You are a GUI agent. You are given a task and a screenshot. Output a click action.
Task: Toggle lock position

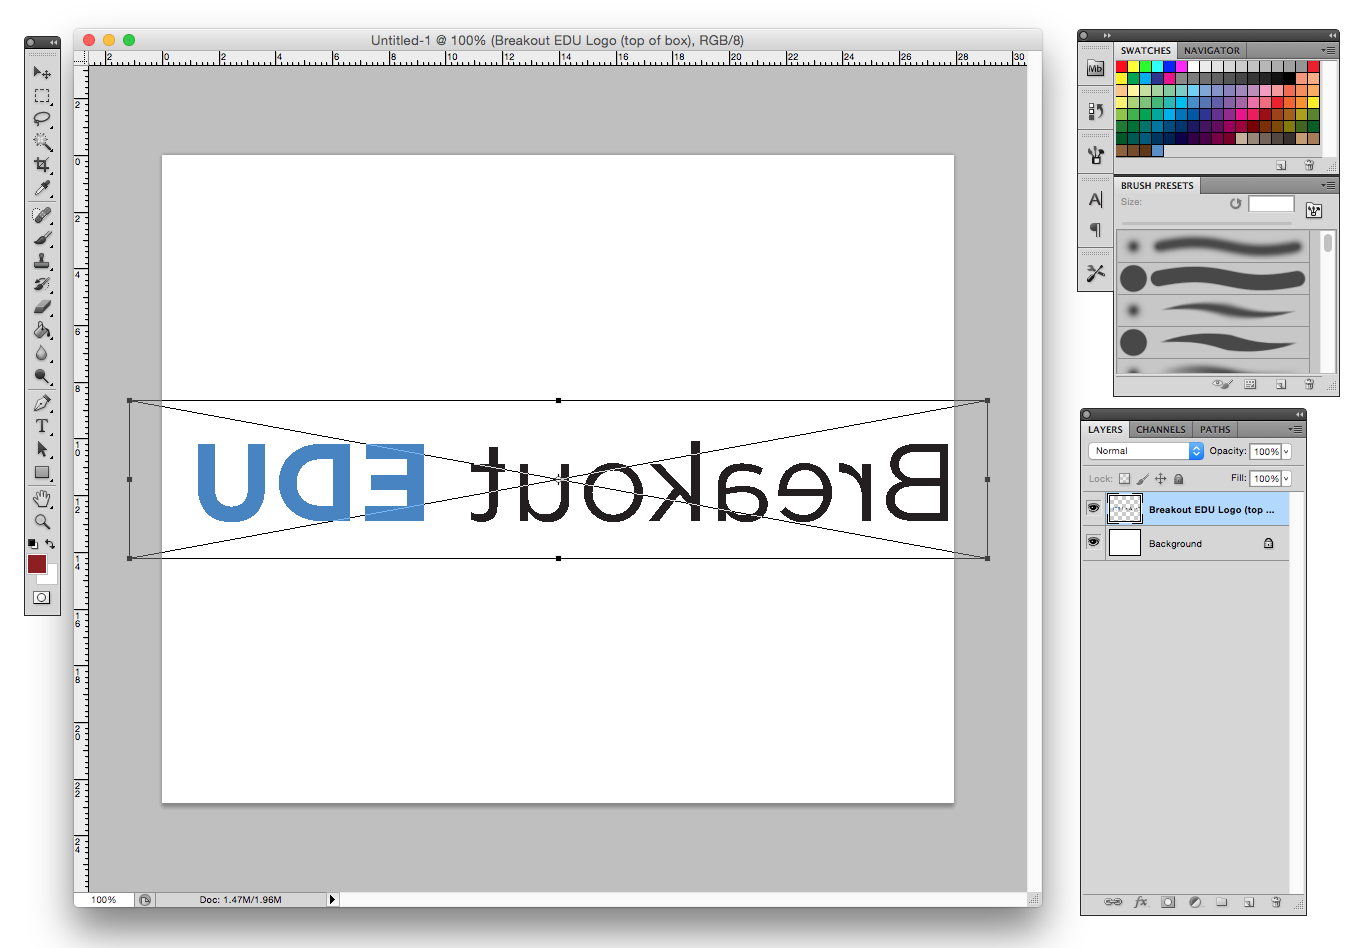click(1160, 479)
